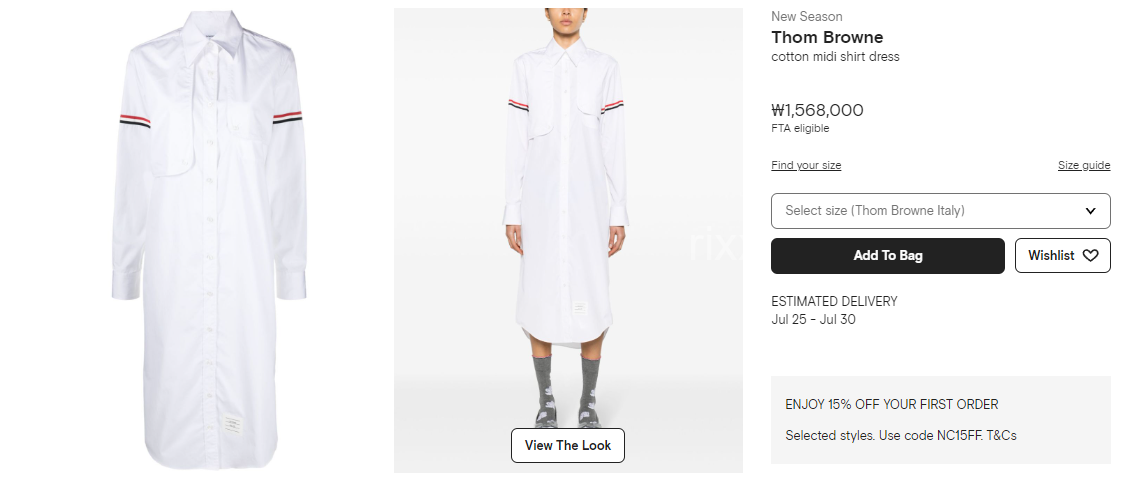This screenshot has width=1137, height=477.
Task: Click the ENJOY 15% OFF YOUR FIRST ORDER banner
Action: (x=891, y=405)
